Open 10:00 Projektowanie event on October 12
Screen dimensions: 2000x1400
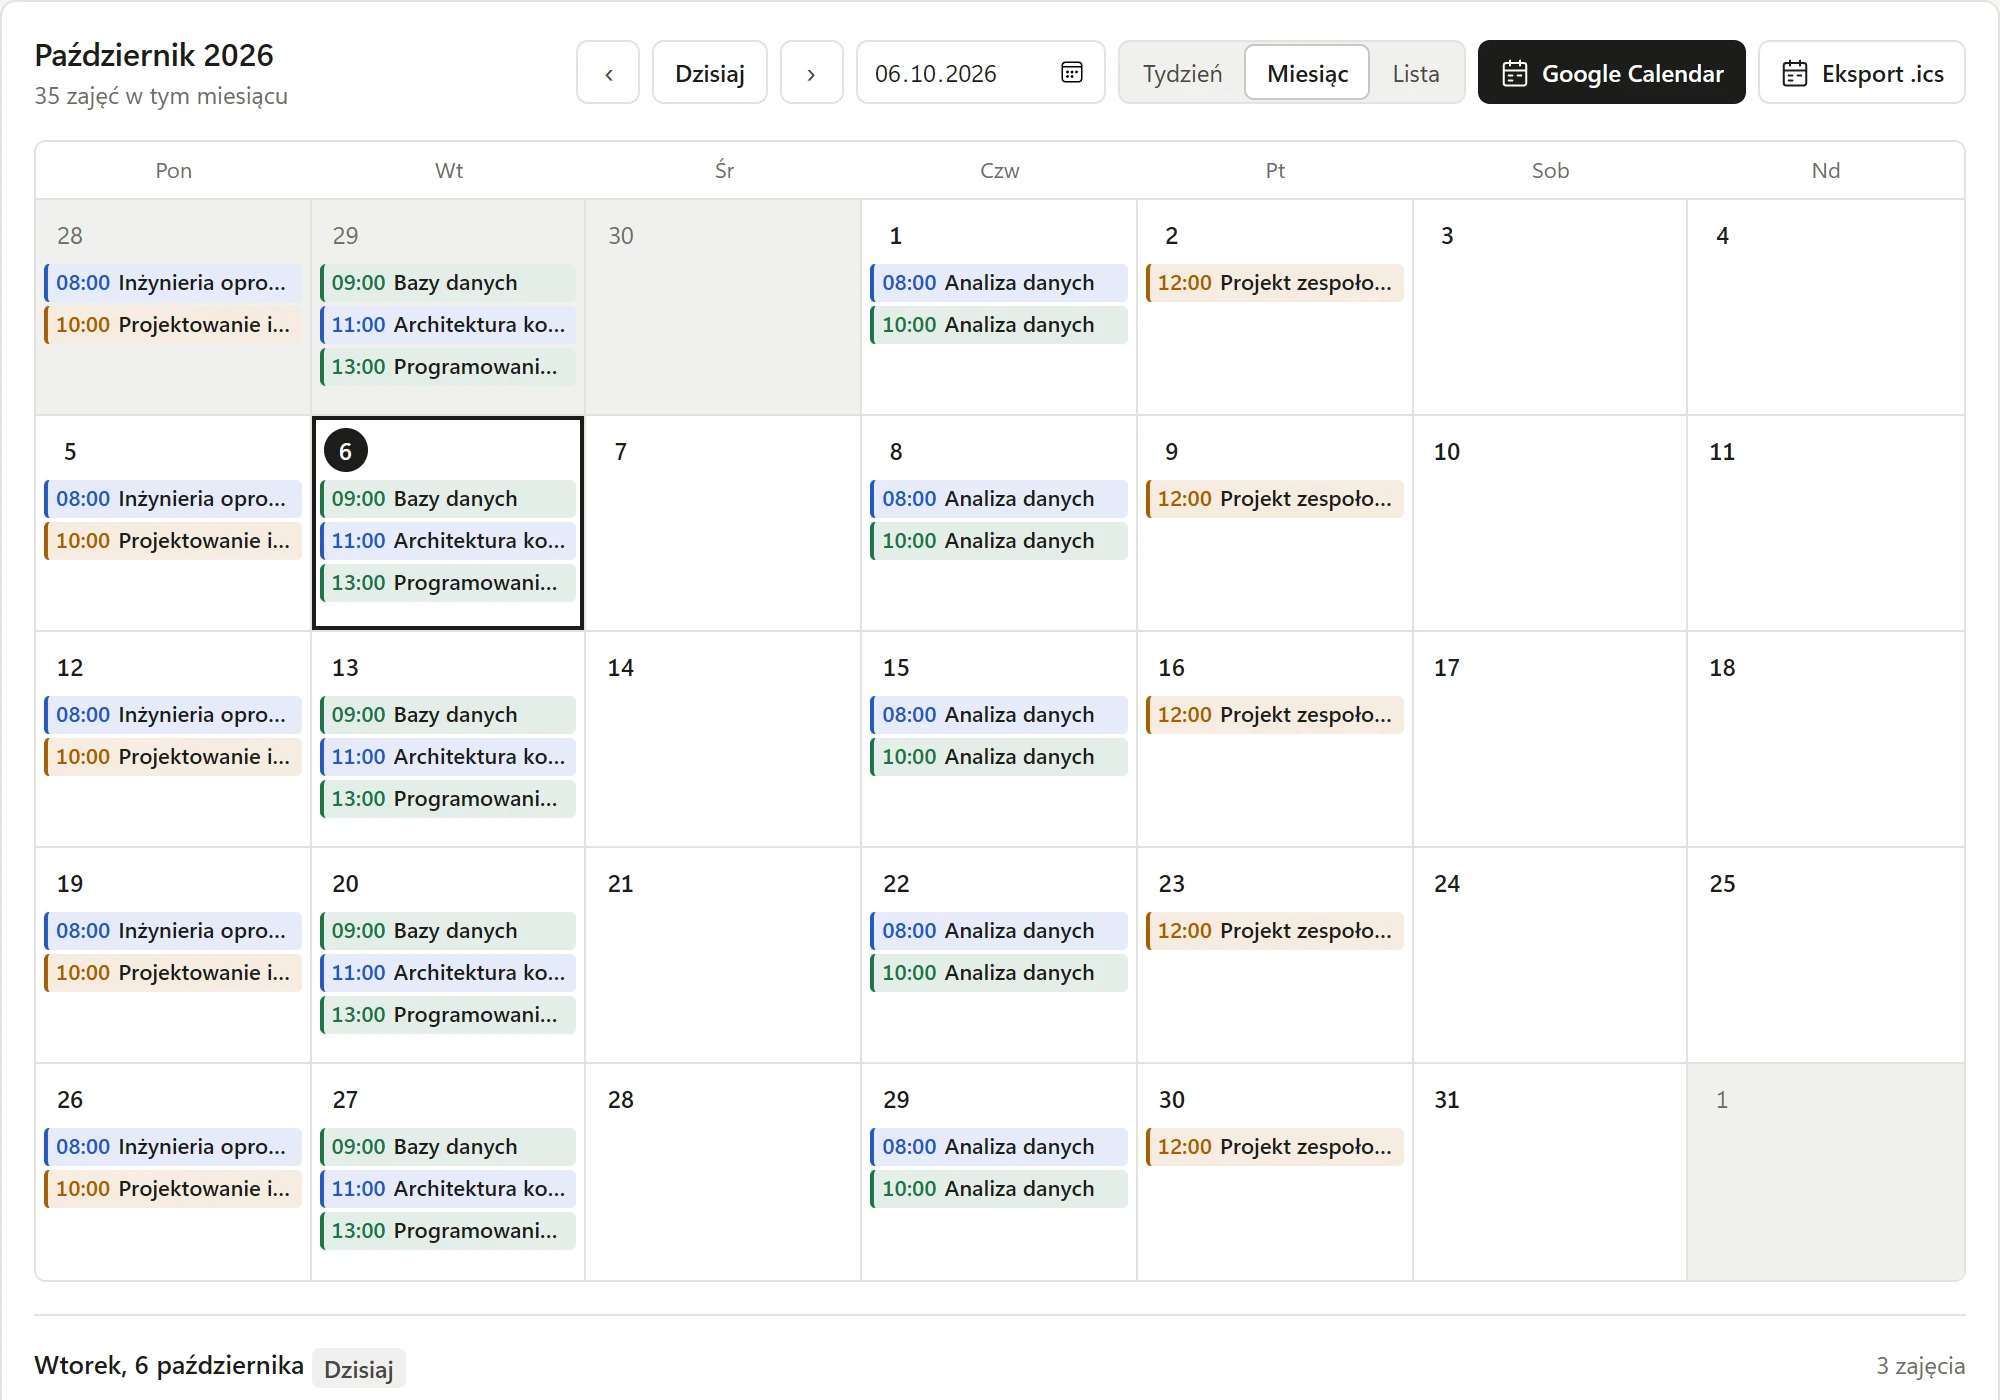[173, 757]
